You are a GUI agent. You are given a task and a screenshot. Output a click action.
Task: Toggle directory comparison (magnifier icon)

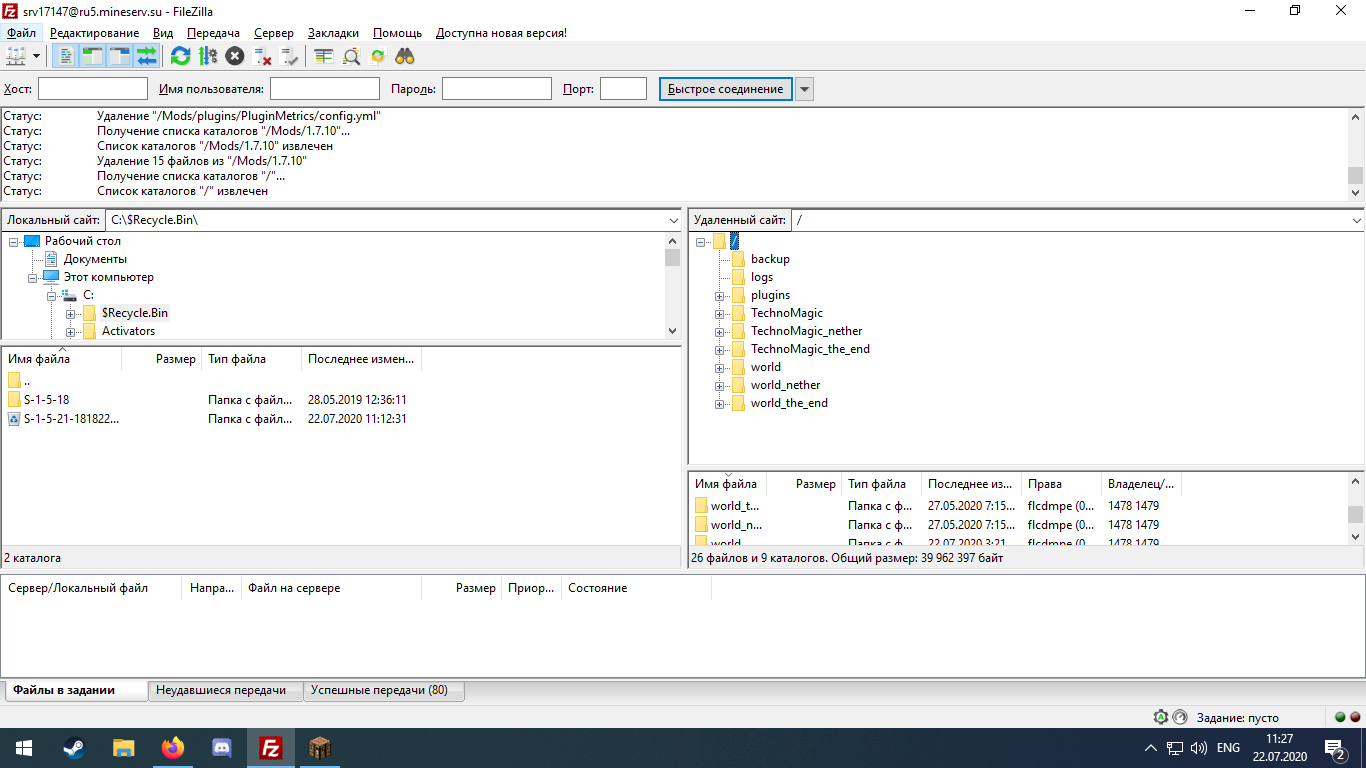[x=351, y=56]
